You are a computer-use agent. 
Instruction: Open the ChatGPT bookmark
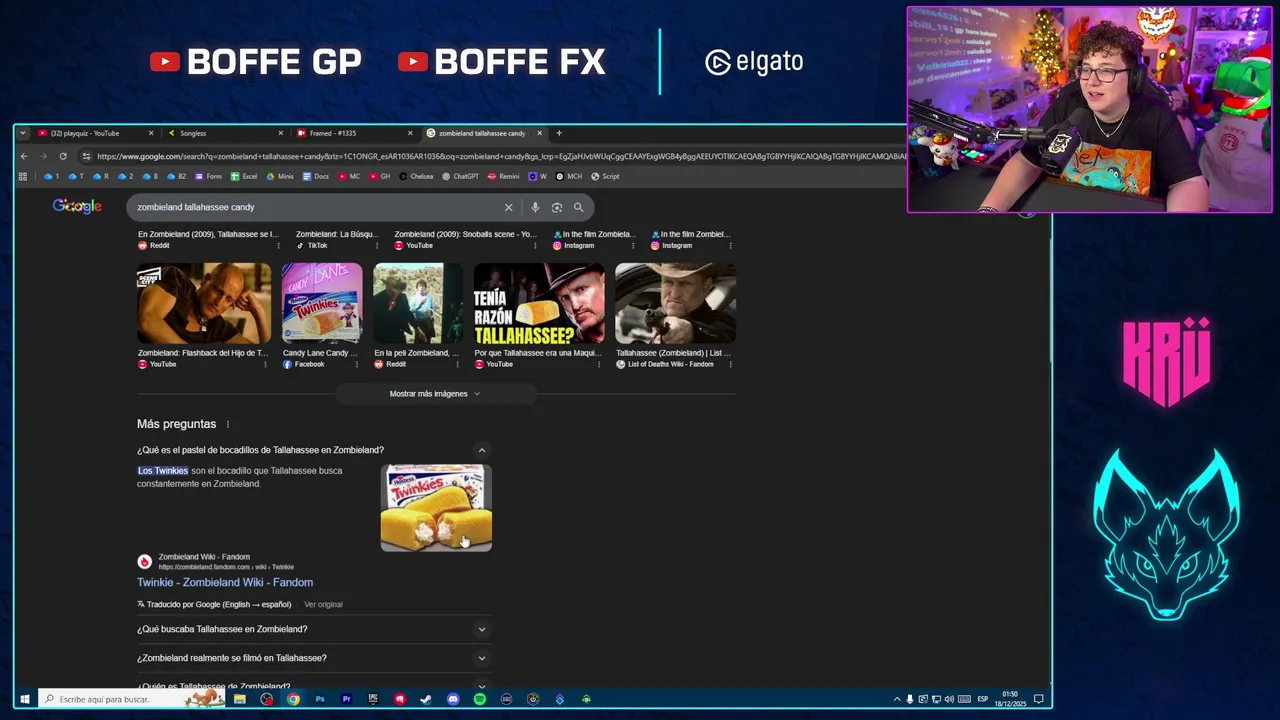pos(460,176)
